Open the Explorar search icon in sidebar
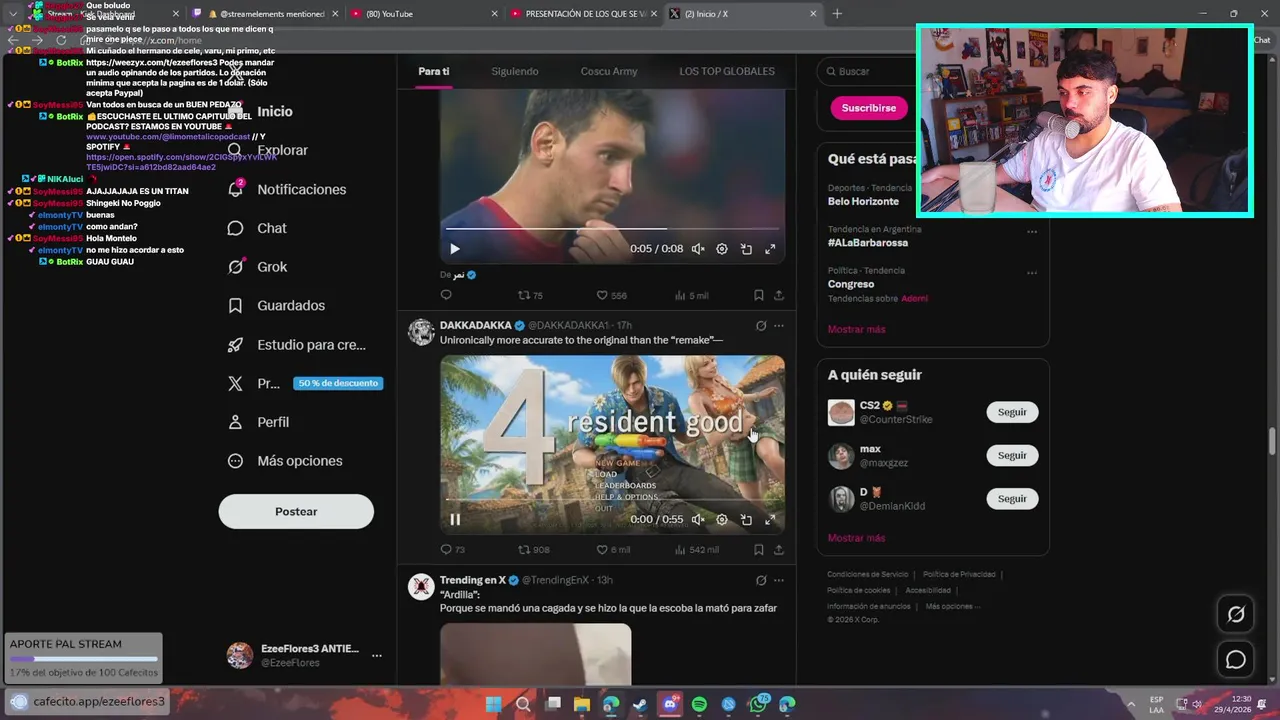1280x720 pixels. (235, 150)
